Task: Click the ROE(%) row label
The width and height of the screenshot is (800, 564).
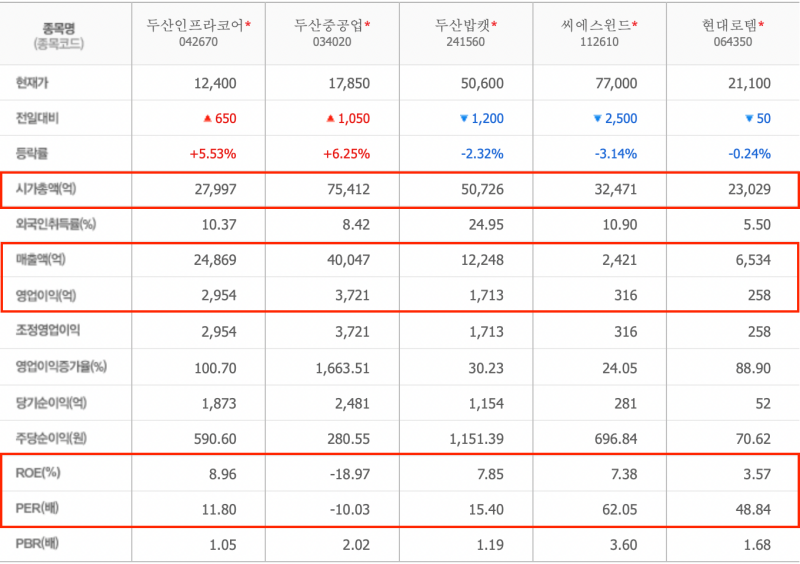Action: click(x=38, y=473)
